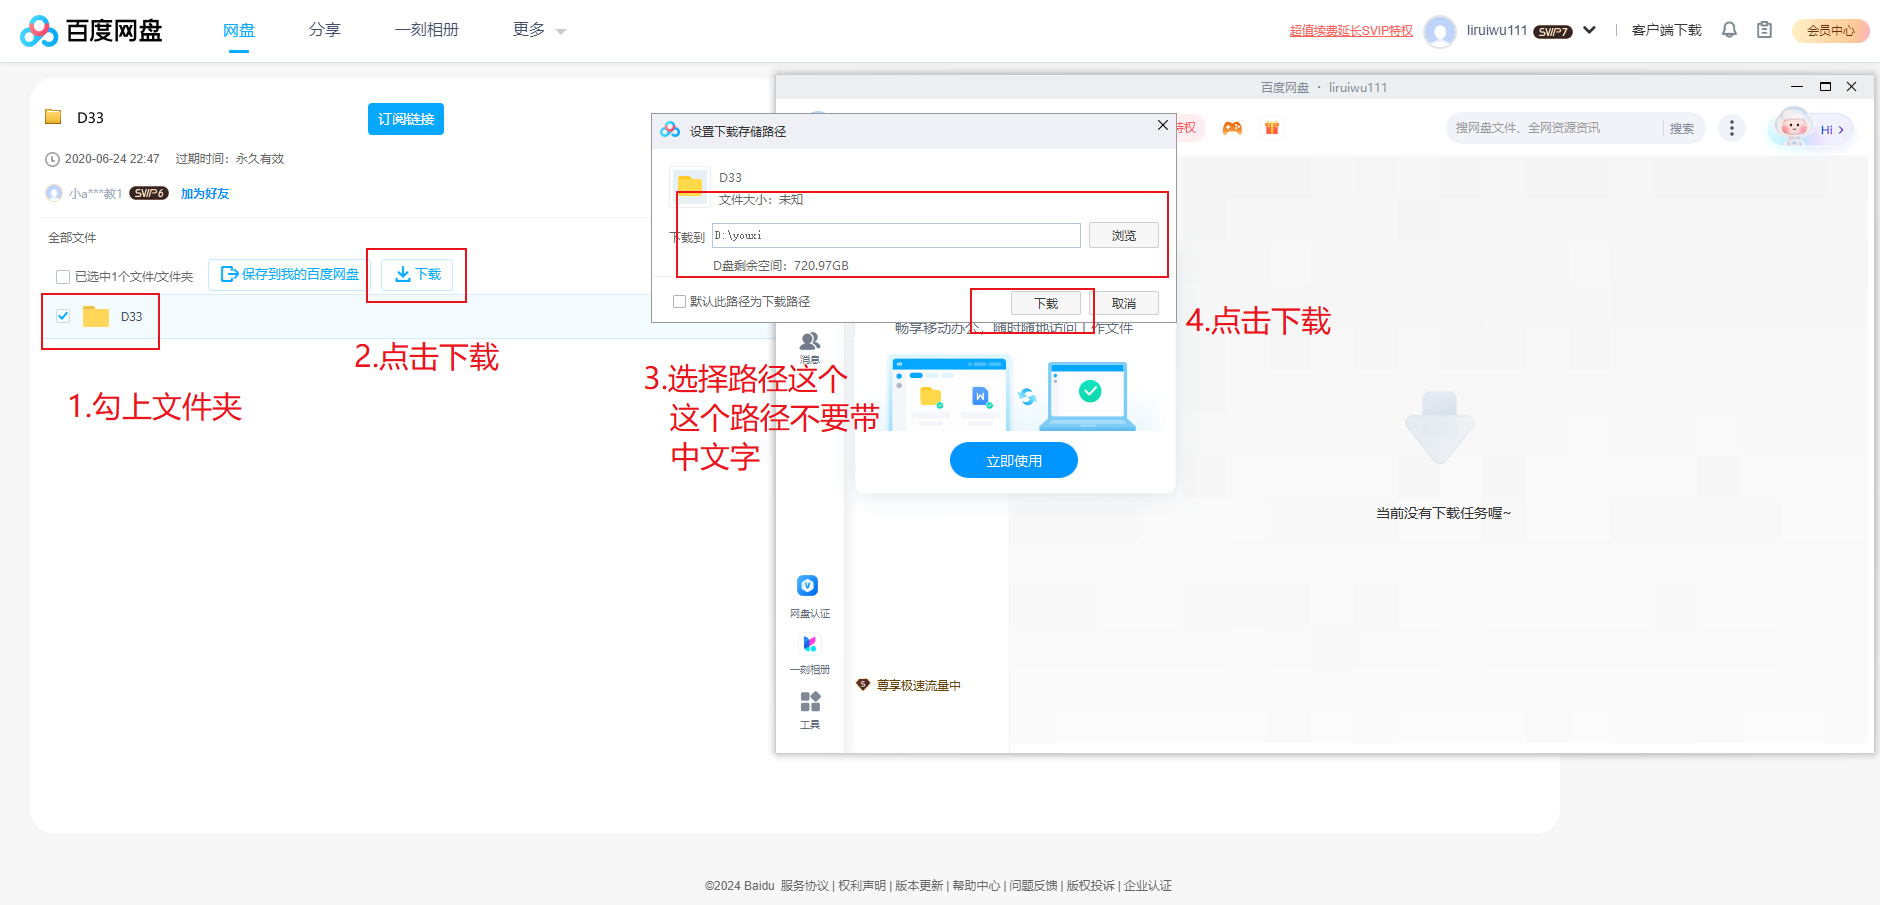Open 网盘认证 in the client sidebar
The width and height of the screenshot is (1880, 905).
(x=809, y=597)
